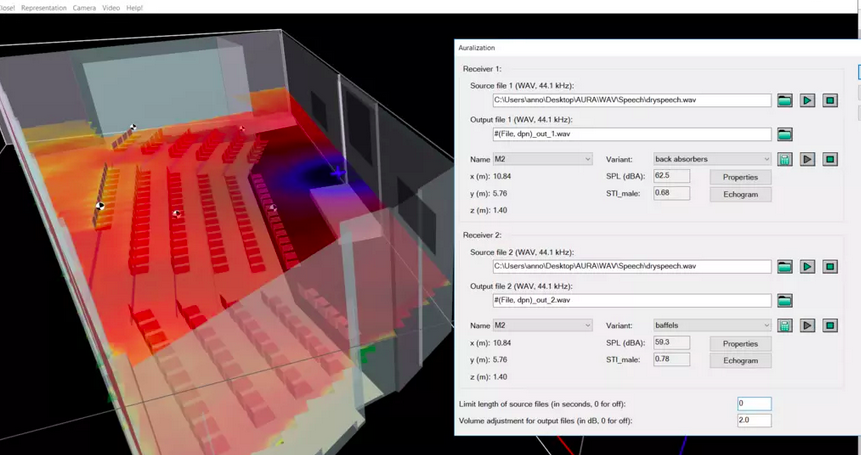Click the limit length of source files field

tap(753, 404)
